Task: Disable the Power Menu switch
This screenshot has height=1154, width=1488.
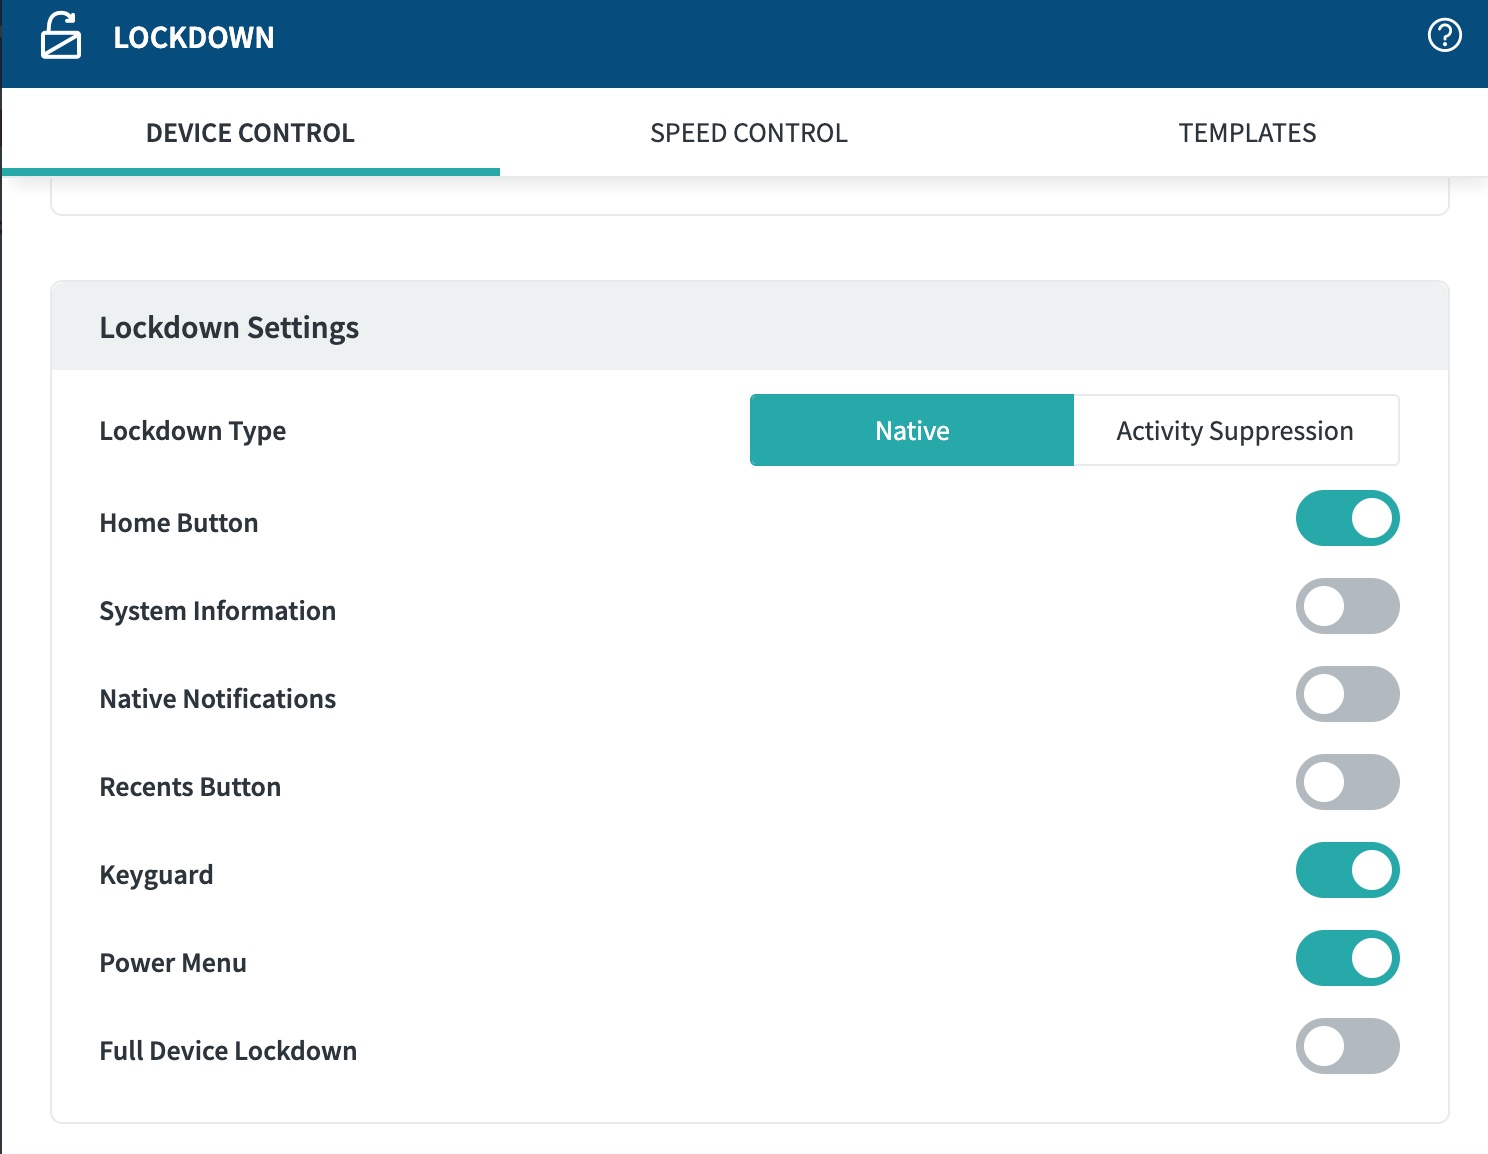Action: [x=1347, y=958]
